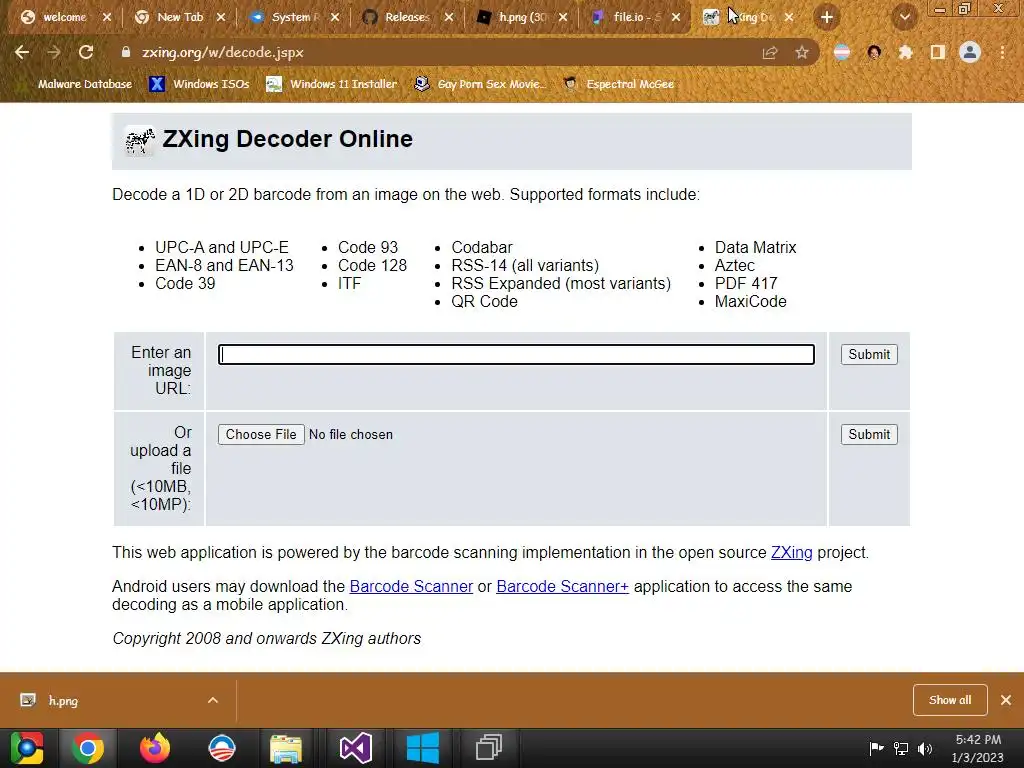Submit the uploaded file
This screenshot has width=1024, height=768.
(x=869, y=435)
